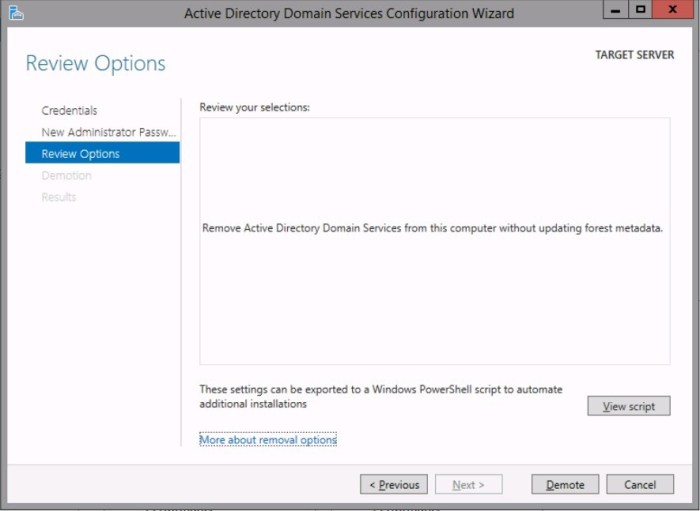Click the greyed-out Results step
Viewport: 700px width, 511px height.
pos(58,197)
